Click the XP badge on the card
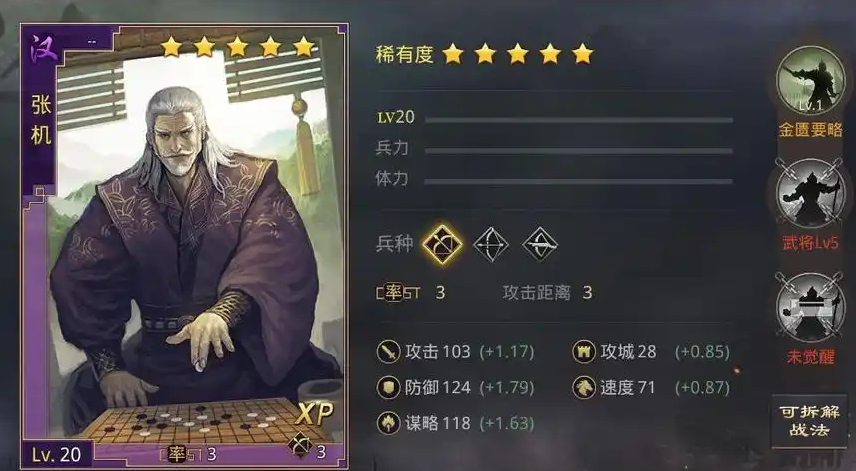Screen dimensions: 856x471 tap(314, 414)
